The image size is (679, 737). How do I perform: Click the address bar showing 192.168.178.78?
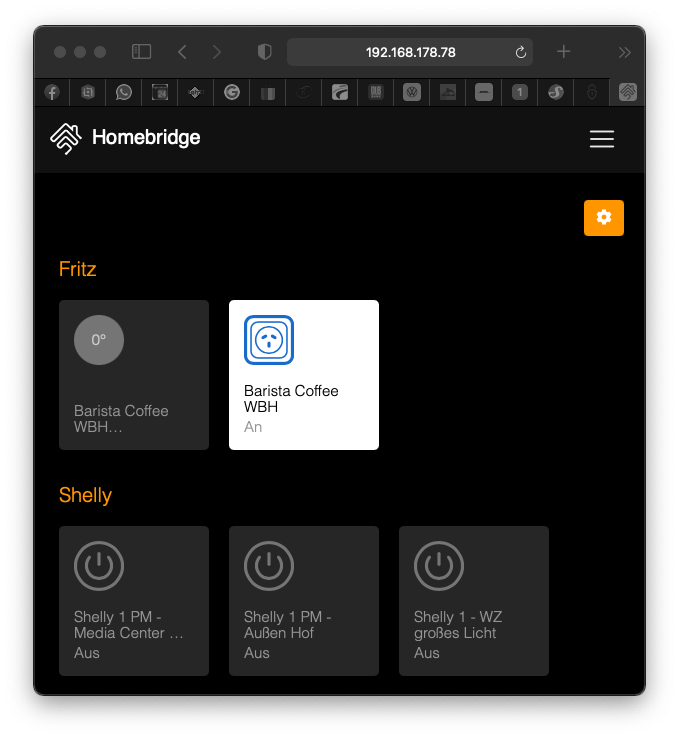point(410,52)
